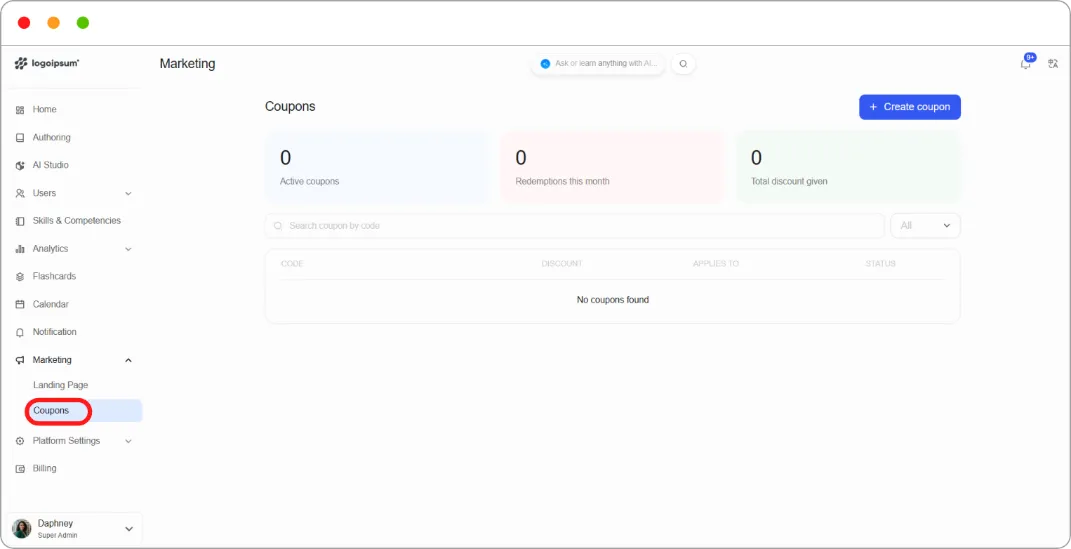Screen dimensions: 1071x549
Task: Collapse the Marketing submenu chevron
Action: [128, 361]
